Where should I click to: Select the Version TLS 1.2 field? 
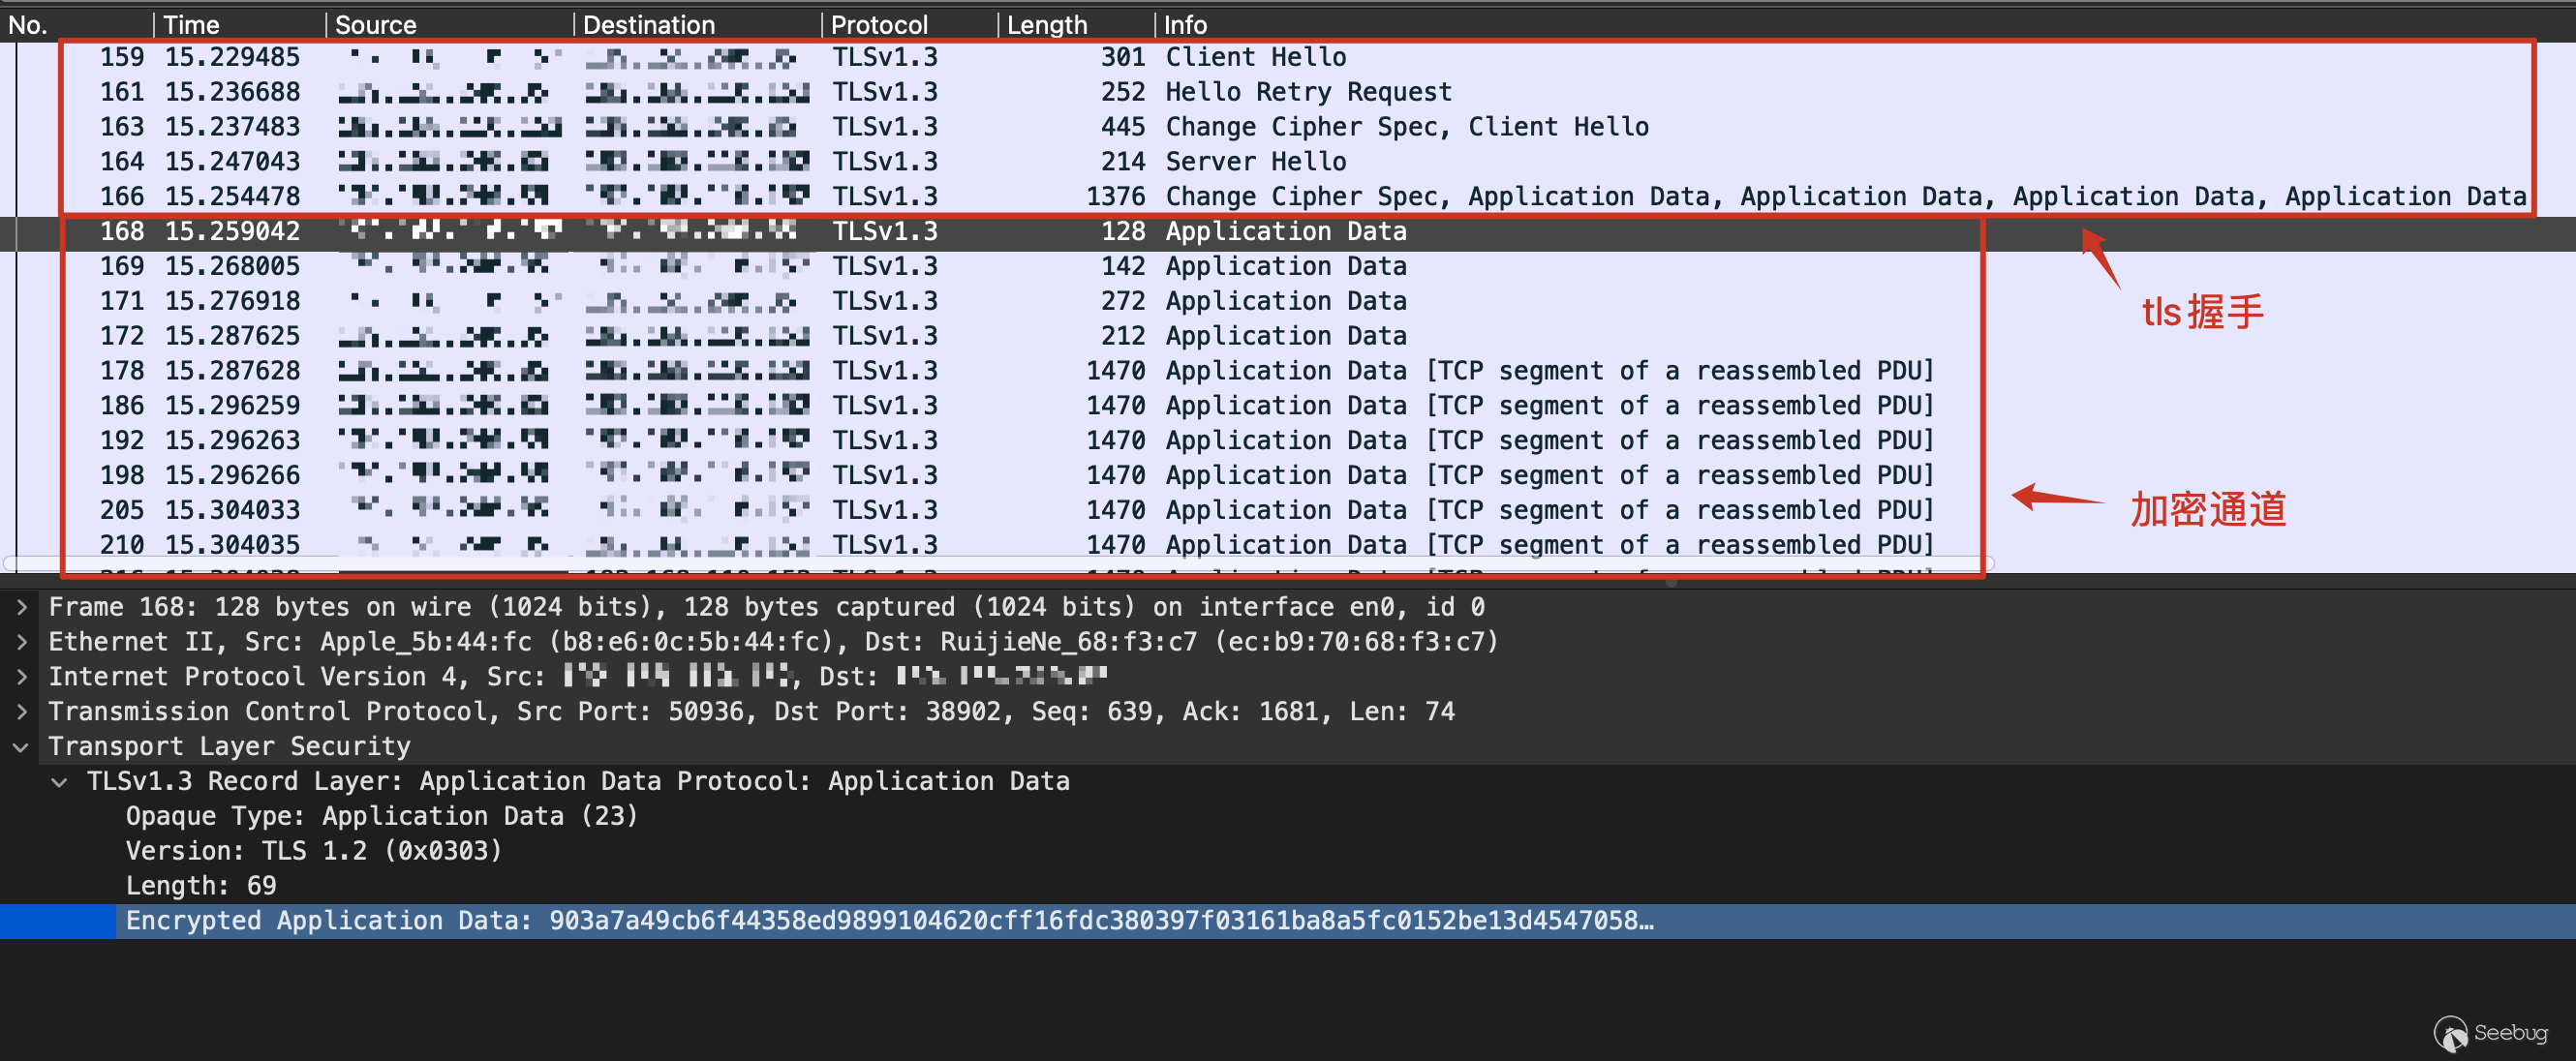[313, 851]
